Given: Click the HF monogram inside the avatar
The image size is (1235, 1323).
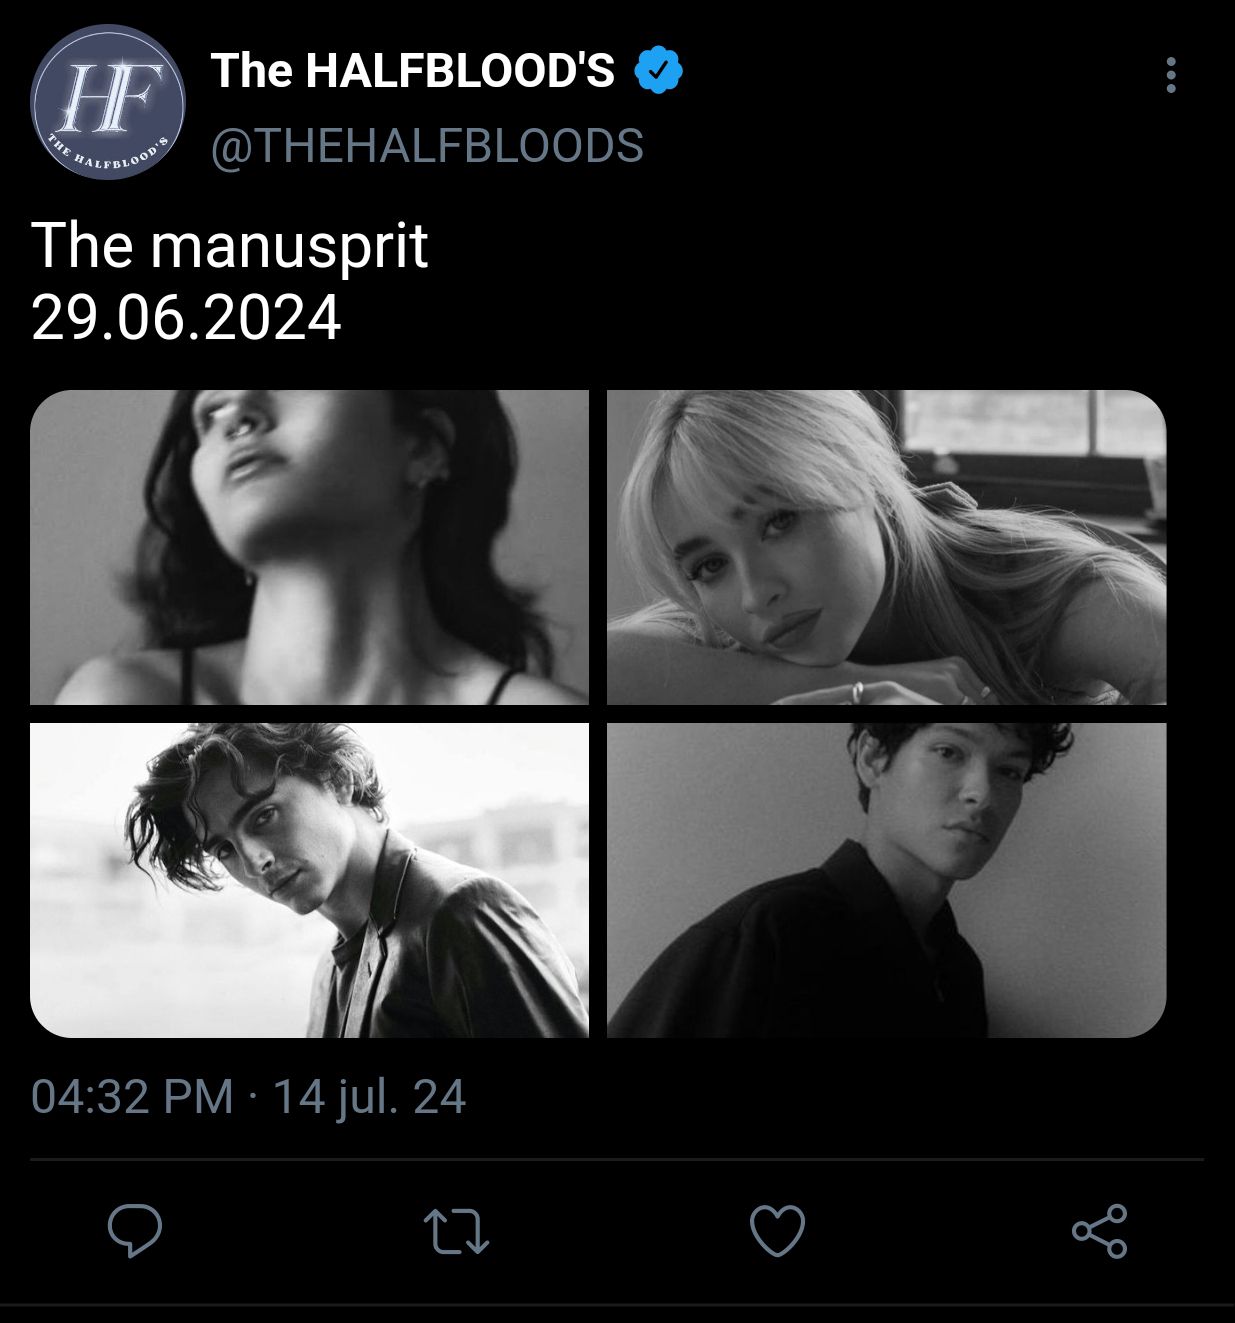Looking at the screenshot, I should tap(106, 97).
